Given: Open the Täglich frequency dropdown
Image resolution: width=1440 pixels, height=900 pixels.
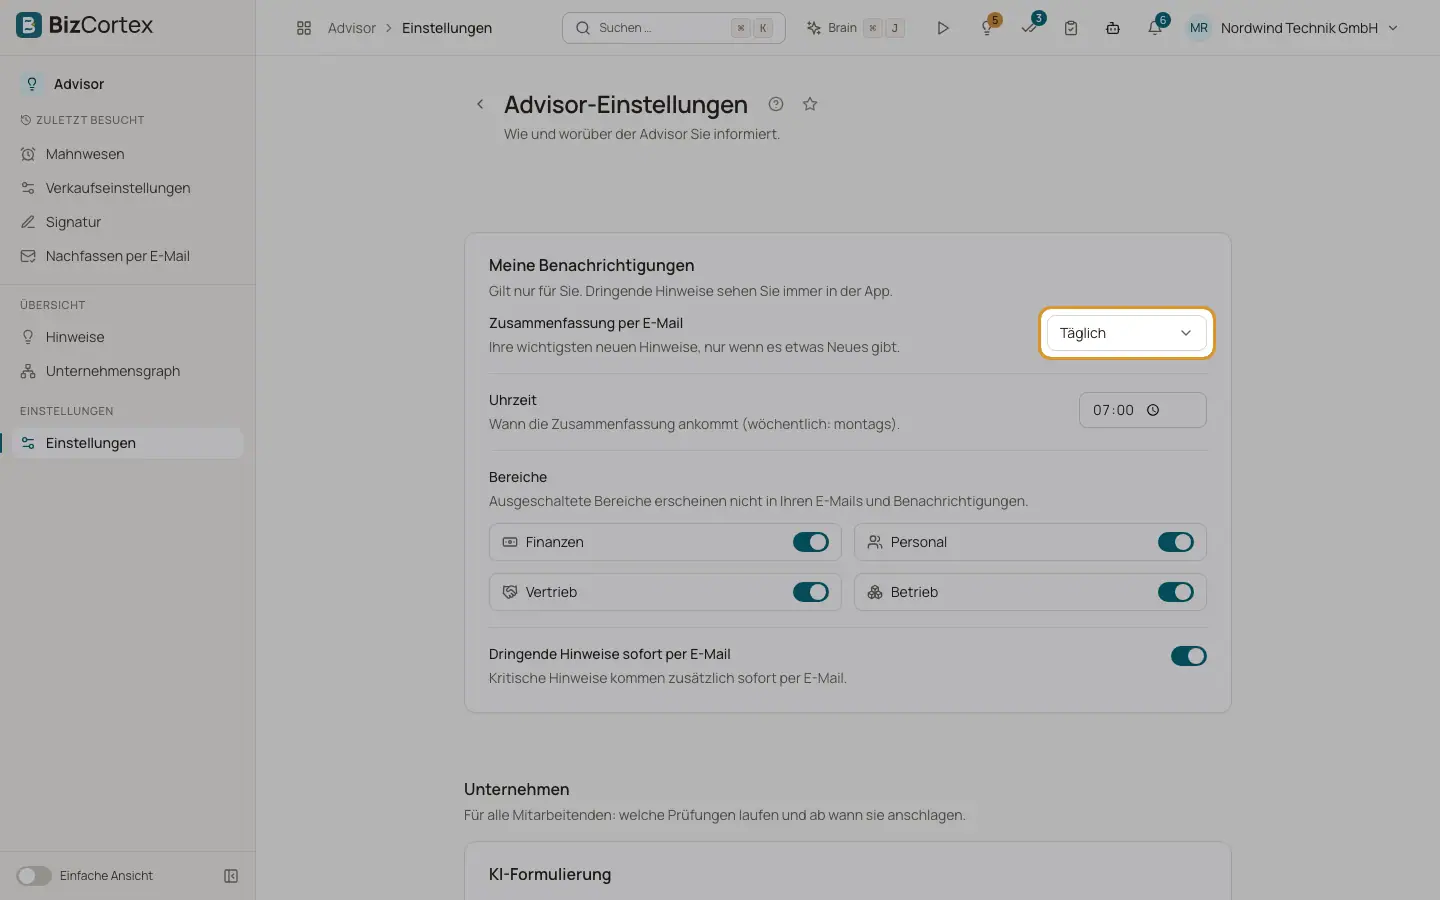Looking at the screenshot, I should pyautogui.click(x=1127, y=333).
